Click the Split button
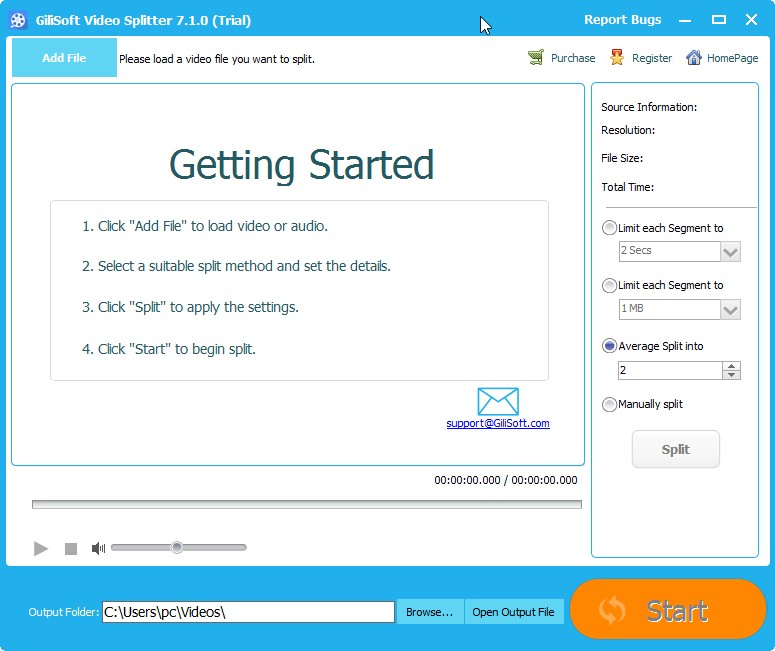This screenshot has width=775, height=651. pyautogui.click(x=676, y=449)
